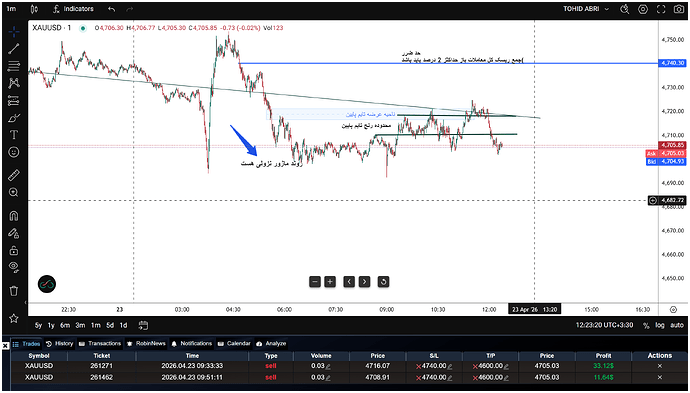Zoom out chart with minus button
The width and height of the screenshot is (690, 393).
[x=315, y=282]
